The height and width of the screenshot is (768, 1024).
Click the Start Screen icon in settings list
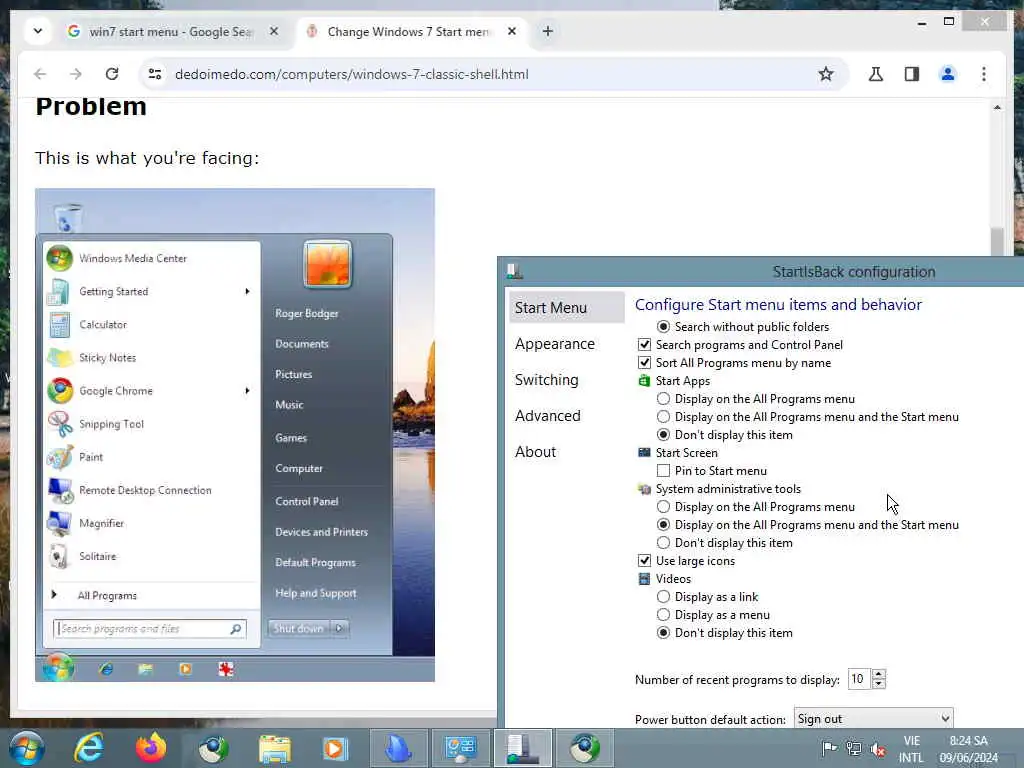coord(645,453)
